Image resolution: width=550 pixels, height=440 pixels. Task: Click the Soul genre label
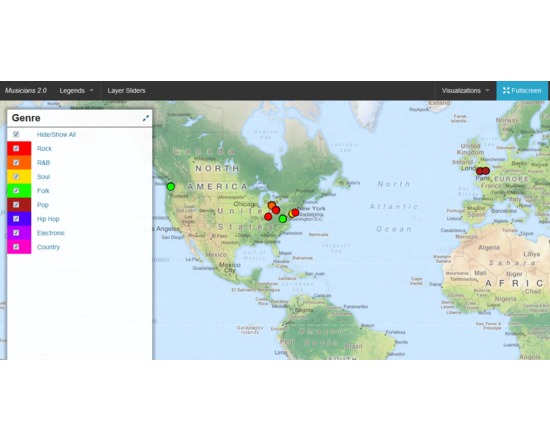(43, 176)
